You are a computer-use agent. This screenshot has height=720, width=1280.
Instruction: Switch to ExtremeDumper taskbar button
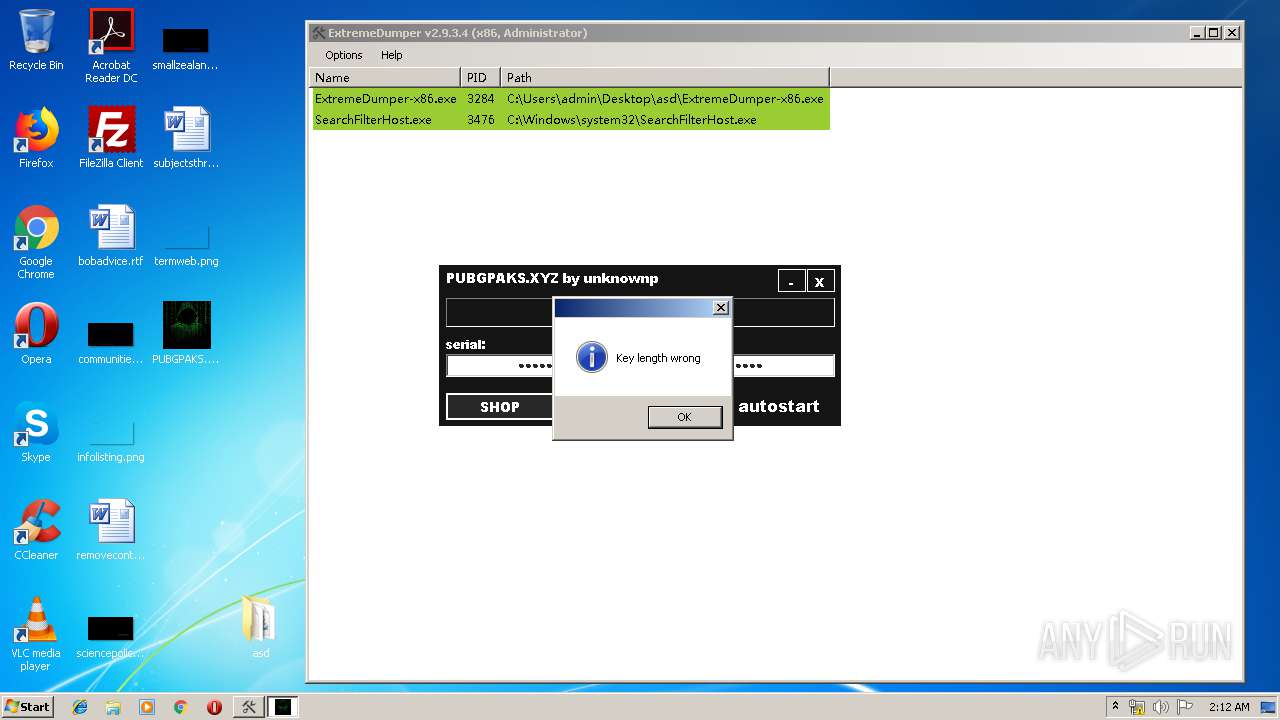(248, 707)
